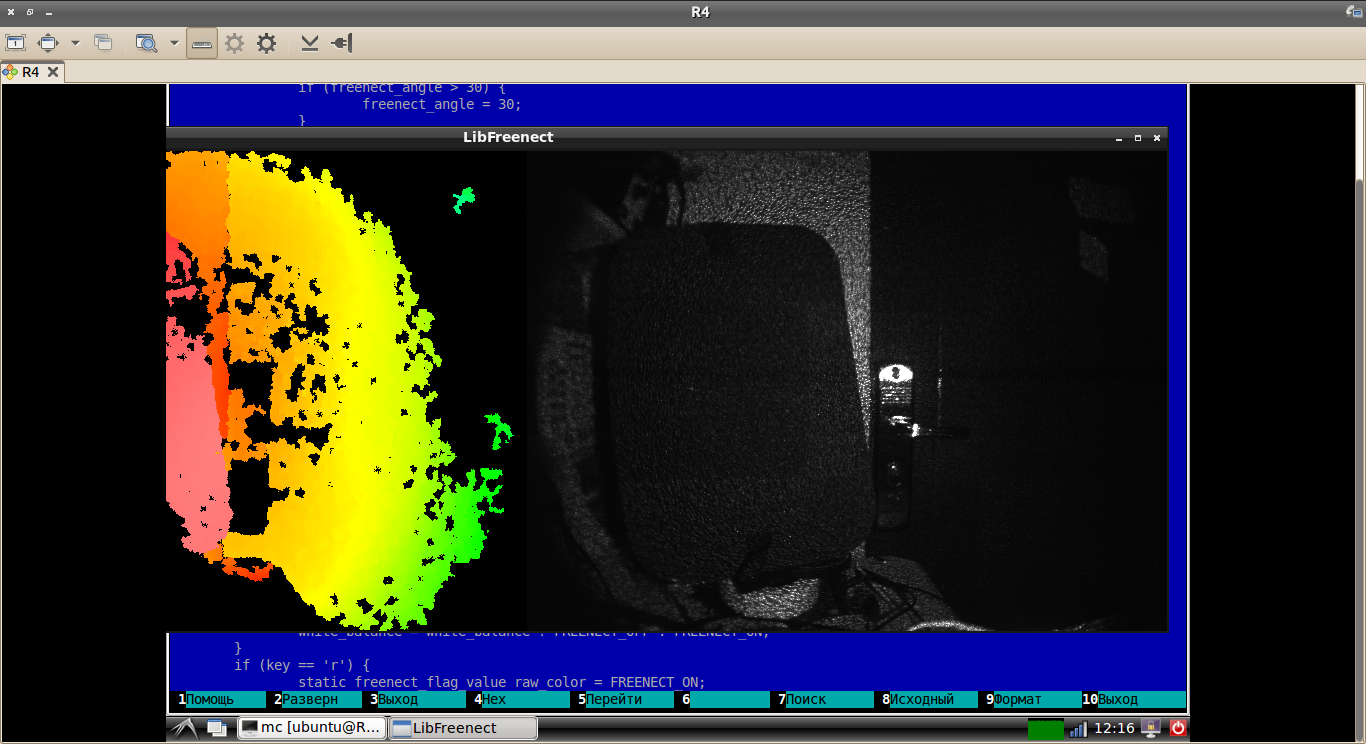
Task: Open the black gear settings icon
Action: (x=266, y=43)
